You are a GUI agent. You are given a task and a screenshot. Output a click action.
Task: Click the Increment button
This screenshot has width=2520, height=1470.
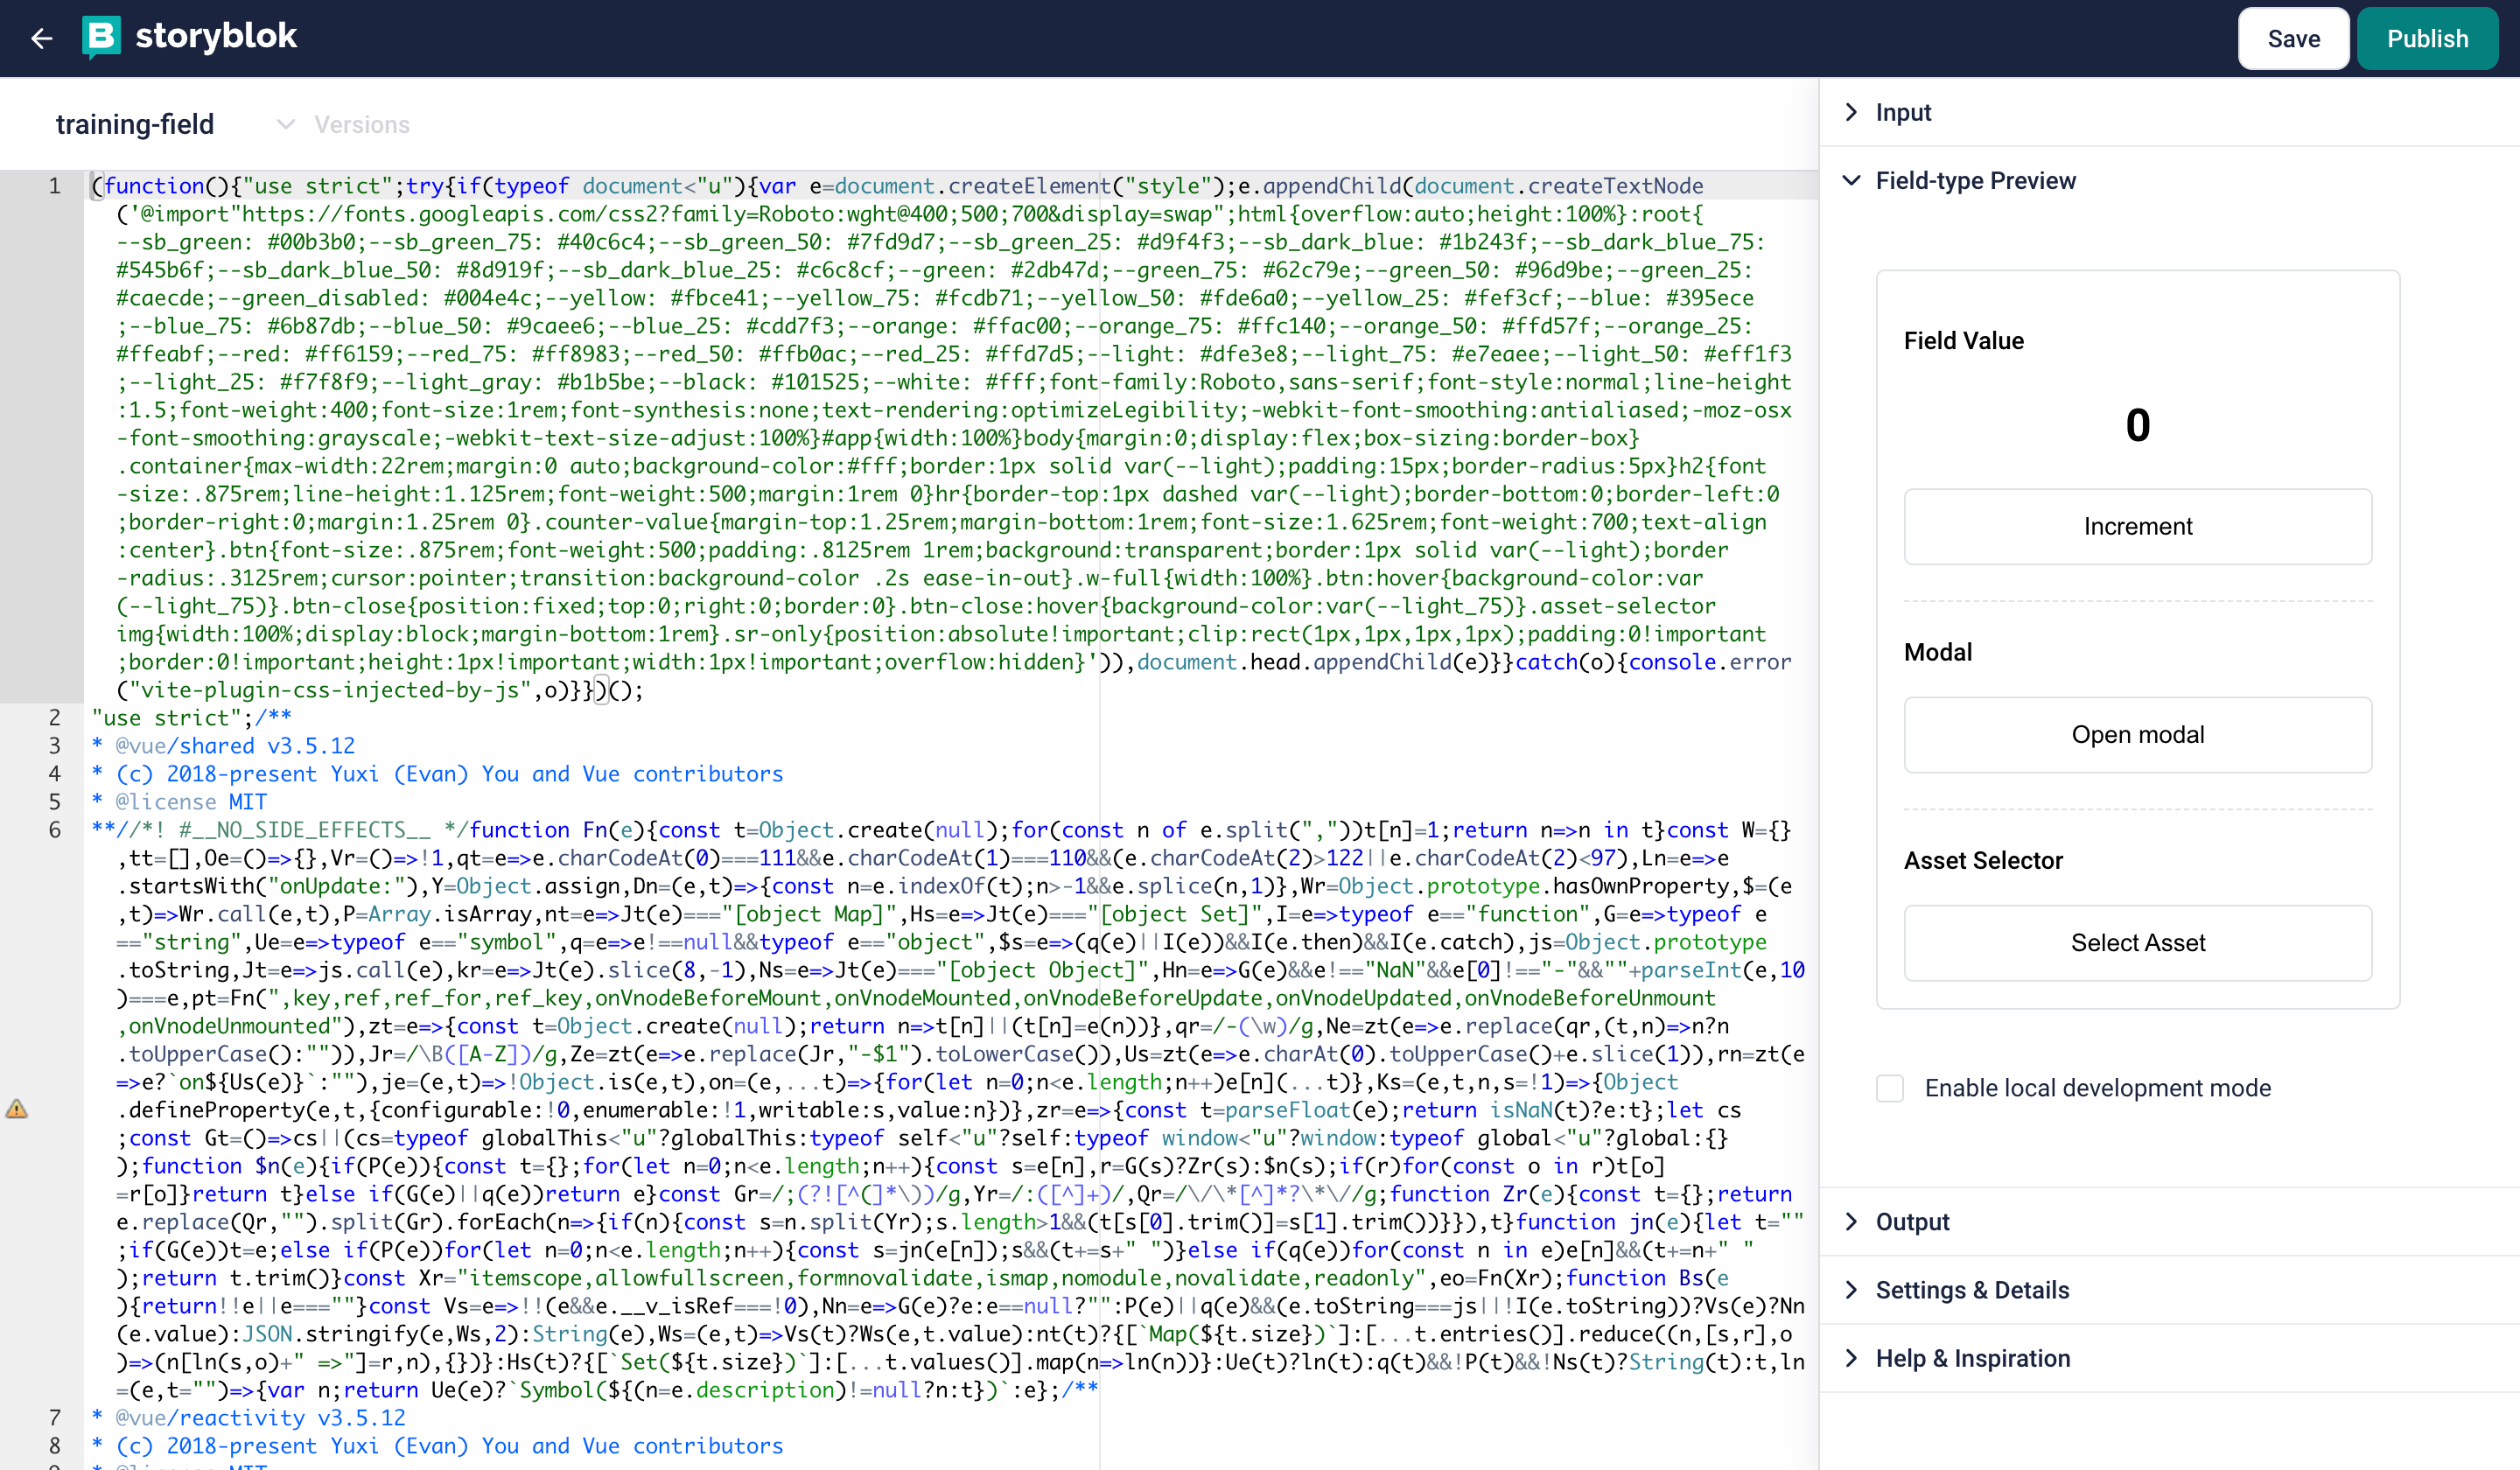point(2137,527)
